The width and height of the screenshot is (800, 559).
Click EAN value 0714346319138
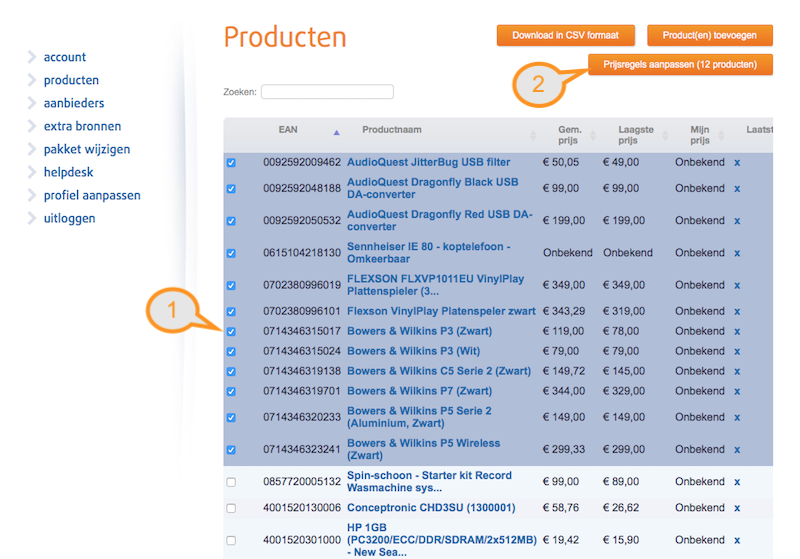[x=302, y=371]
